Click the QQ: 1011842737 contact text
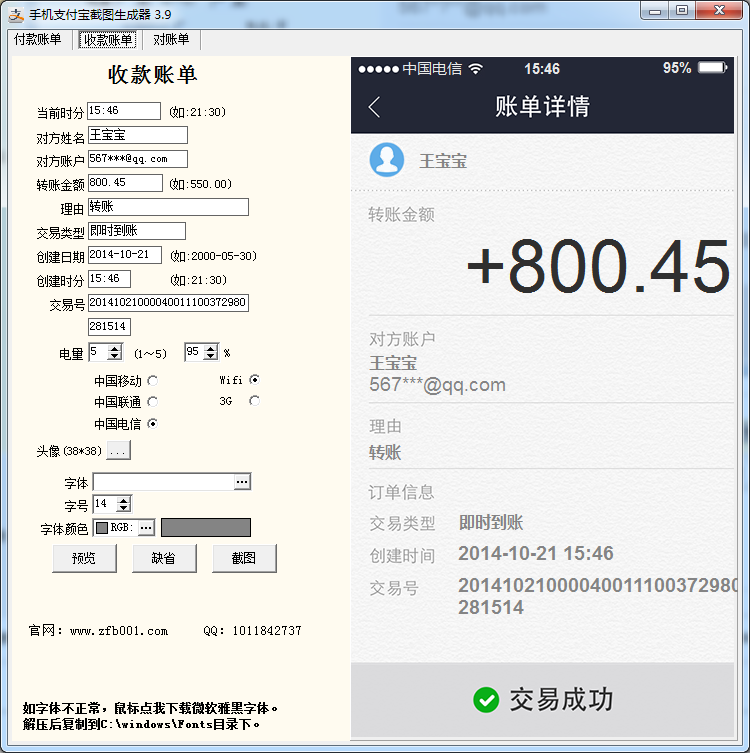The image size is (750, 753). pos(253,631)
